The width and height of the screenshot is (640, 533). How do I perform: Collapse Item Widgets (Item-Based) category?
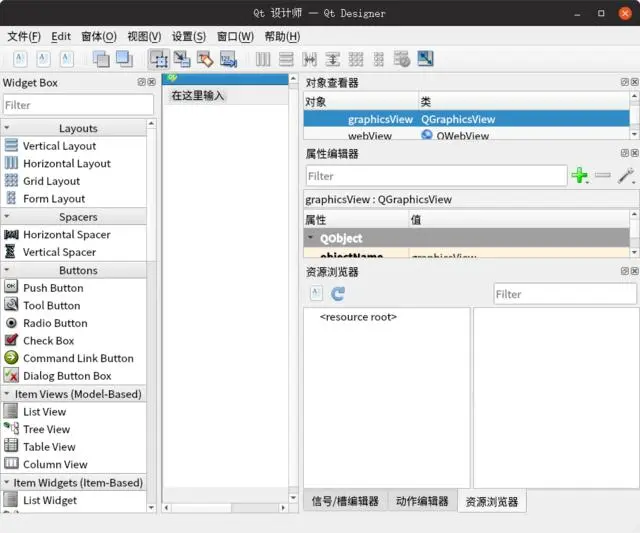(7, 483)
